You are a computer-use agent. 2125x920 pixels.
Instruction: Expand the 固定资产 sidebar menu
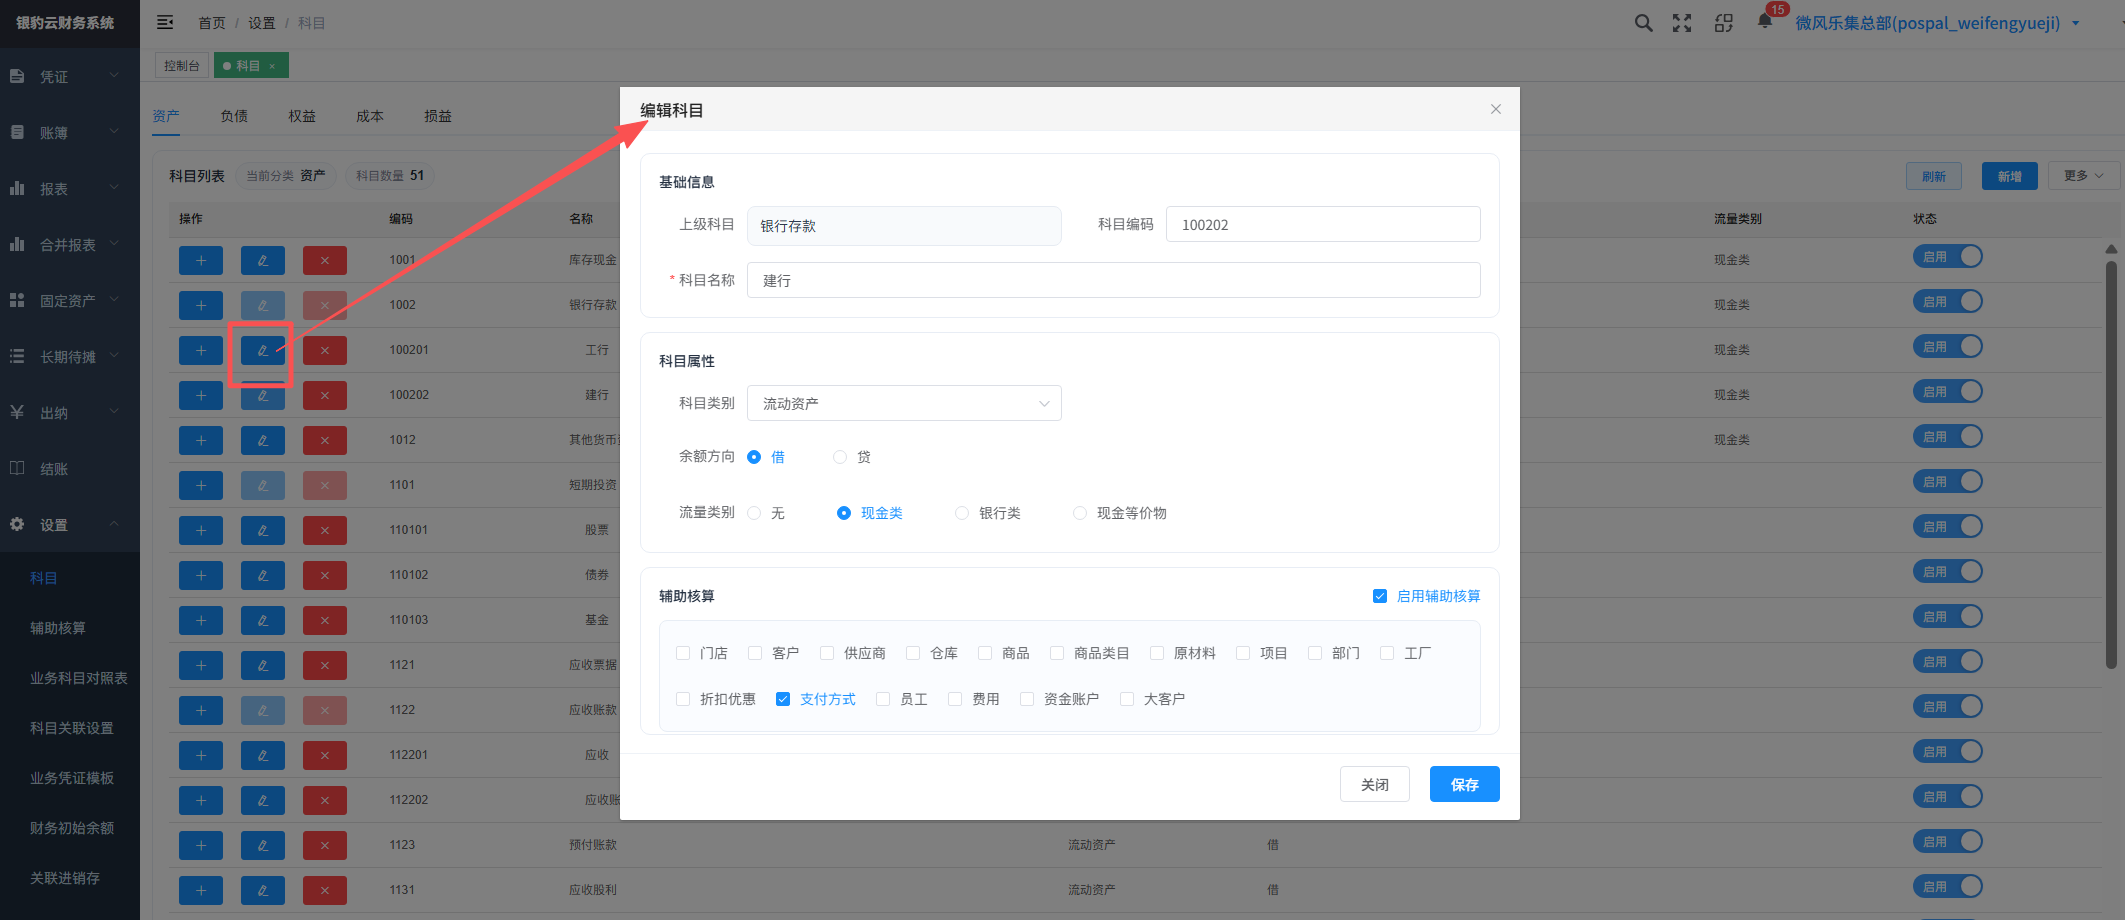pyautogui.click(x=69, y=300)
